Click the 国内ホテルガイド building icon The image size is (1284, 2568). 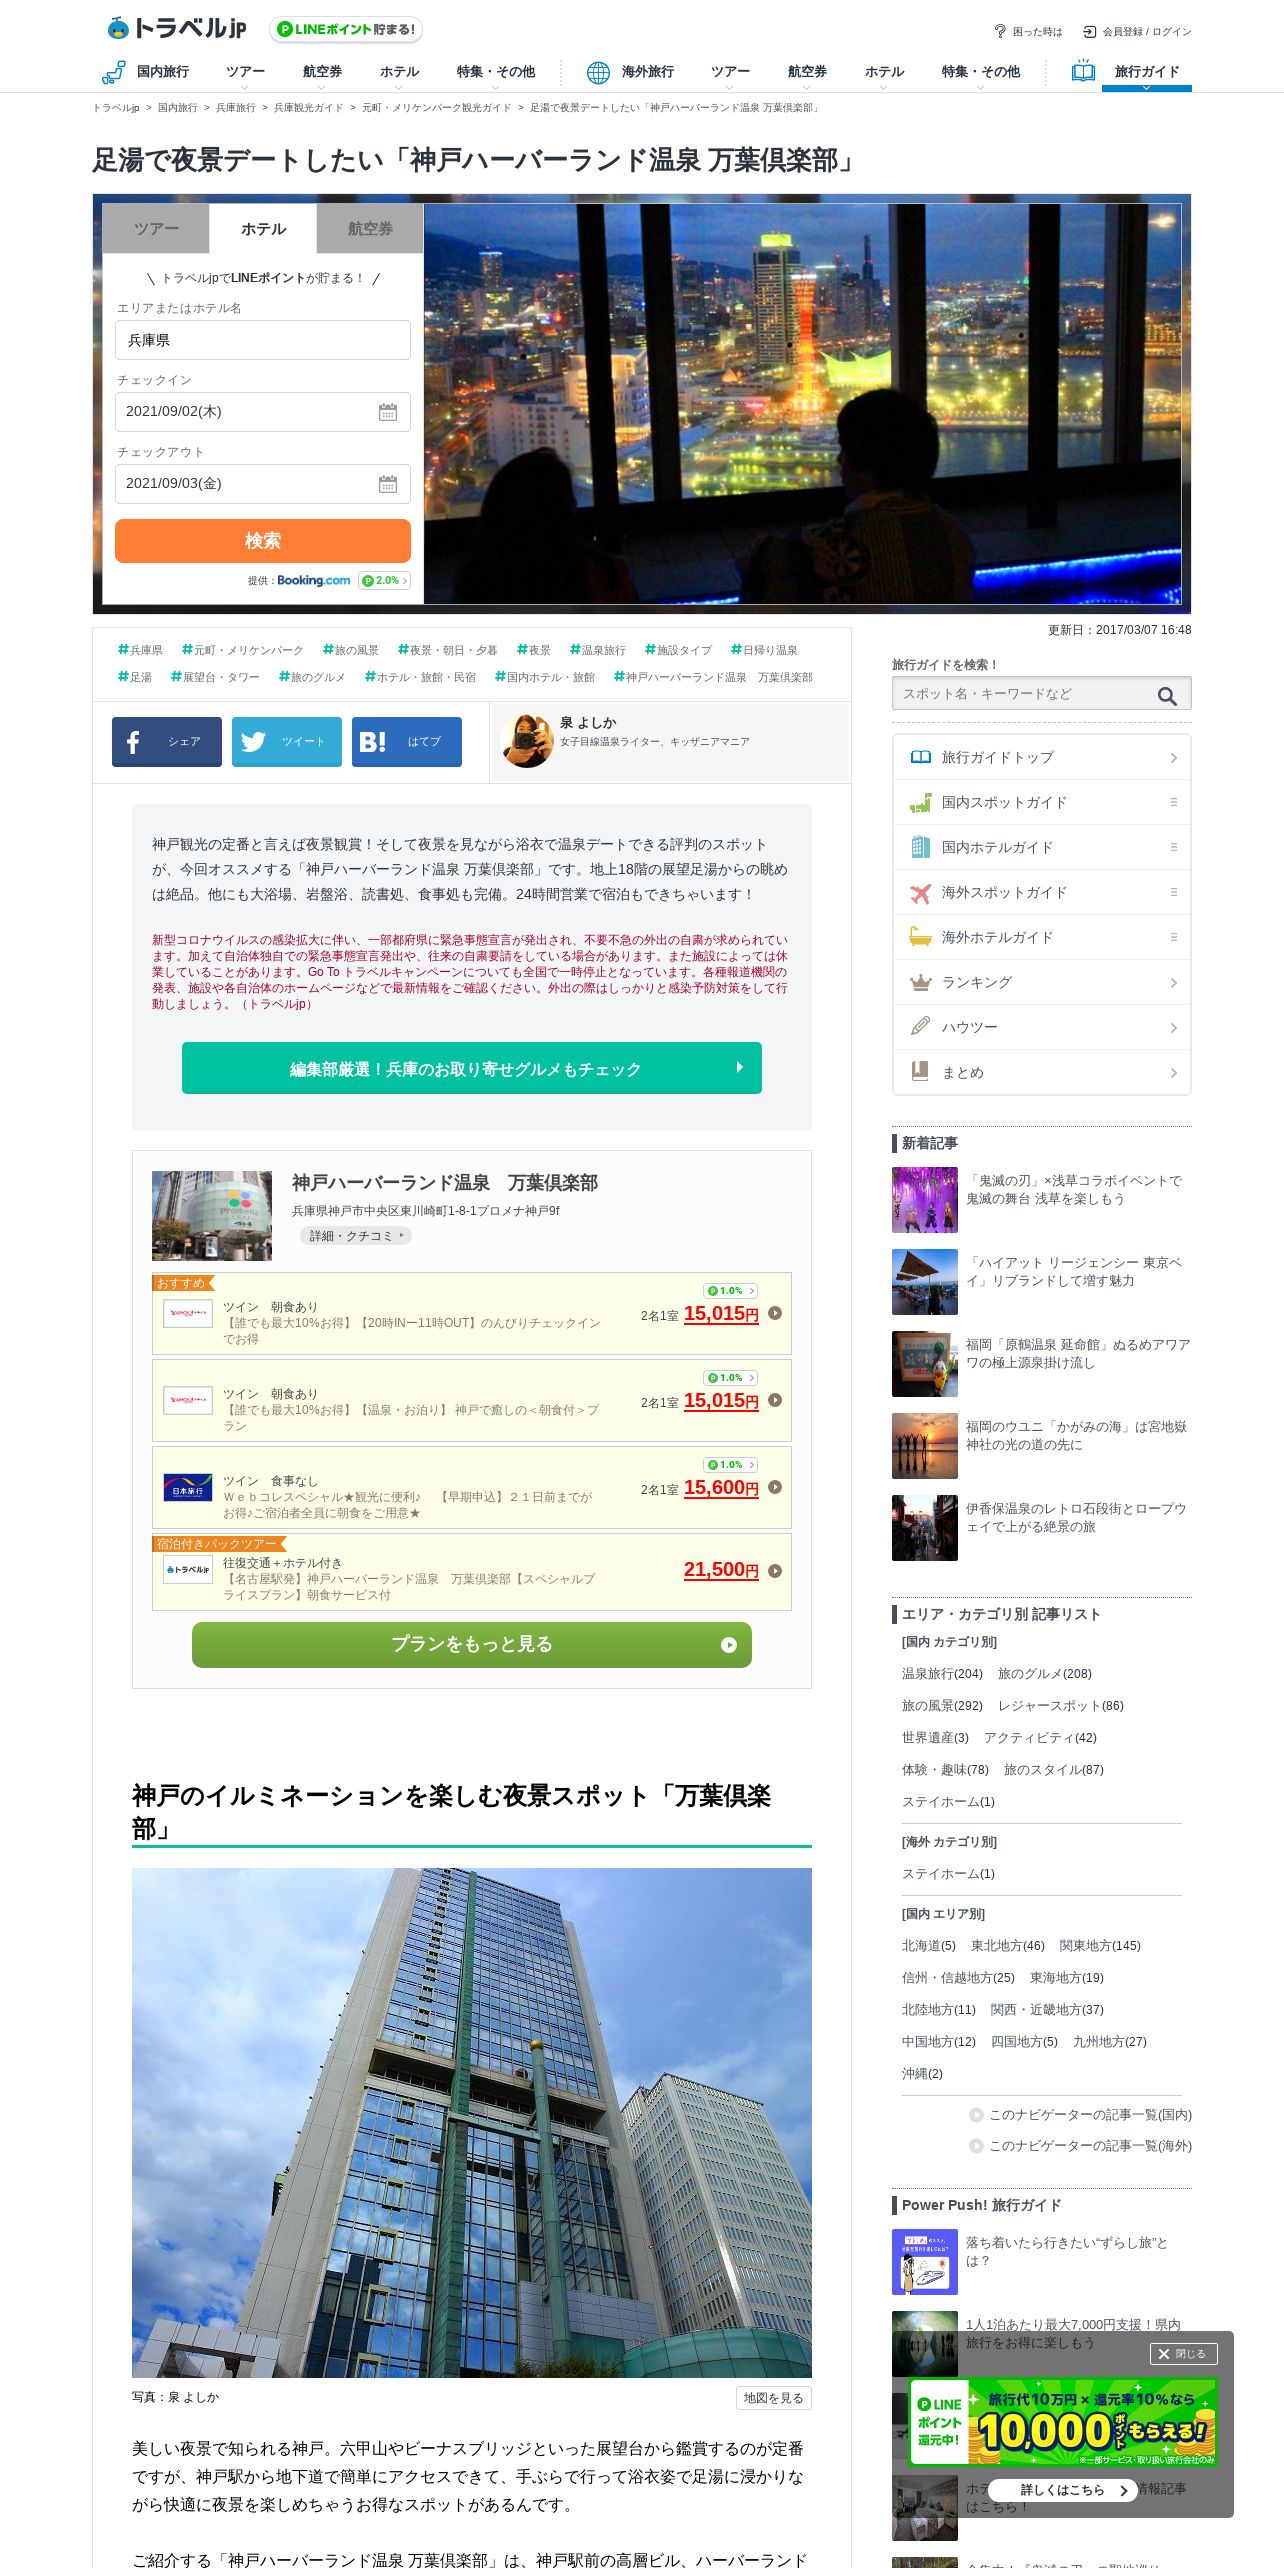(920, 848)
